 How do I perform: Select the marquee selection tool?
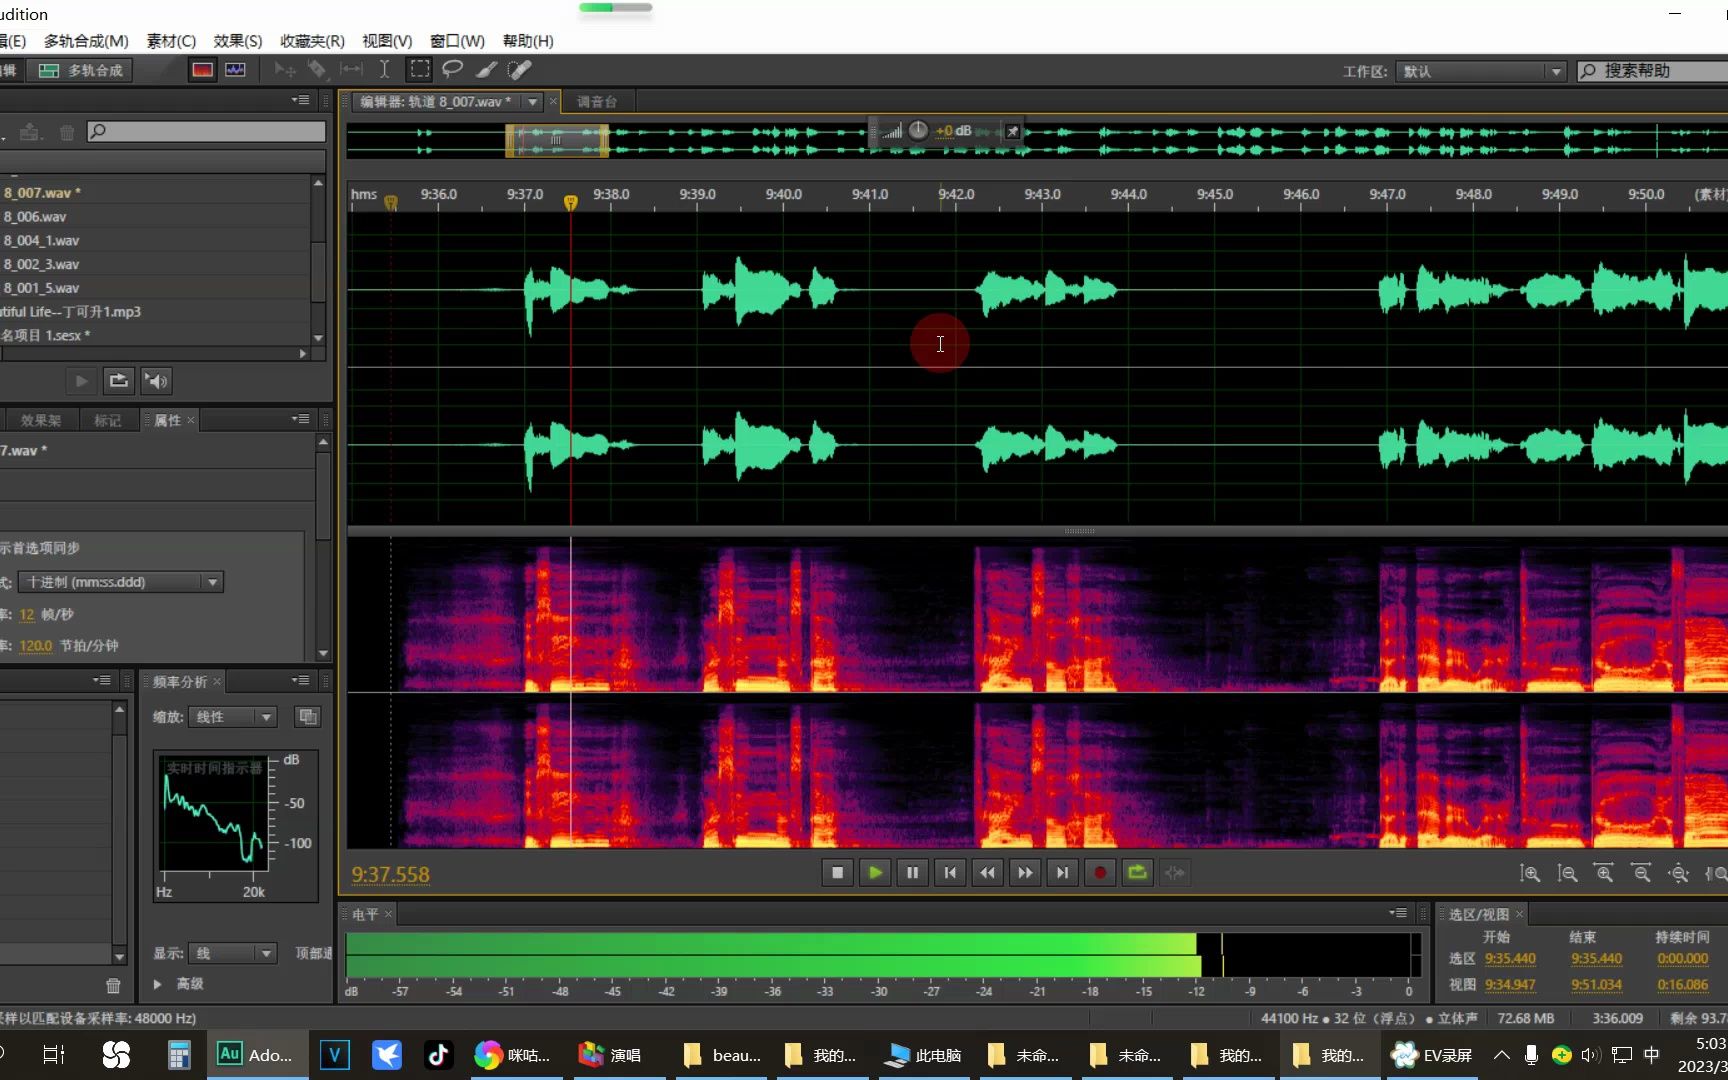pos(420,69)
